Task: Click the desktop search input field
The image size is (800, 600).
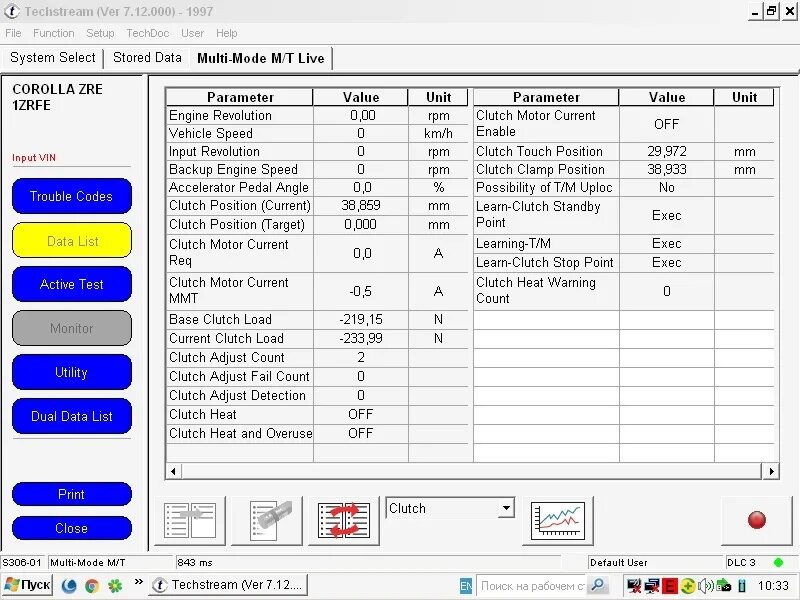Action: point(531,586)
